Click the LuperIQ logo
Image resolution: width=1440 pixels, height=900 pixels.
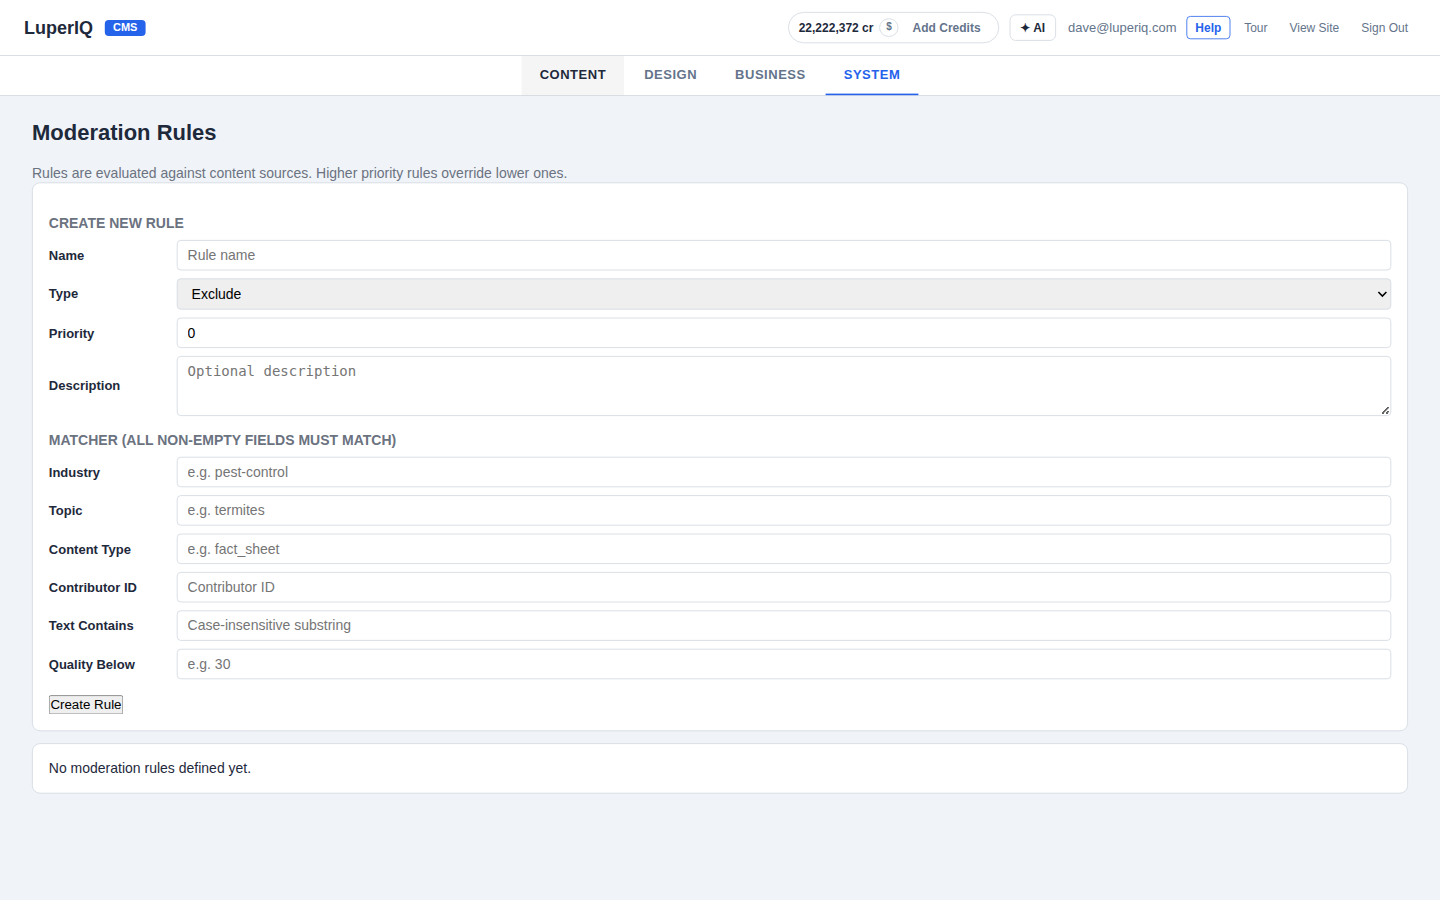(x=57, y=27)
